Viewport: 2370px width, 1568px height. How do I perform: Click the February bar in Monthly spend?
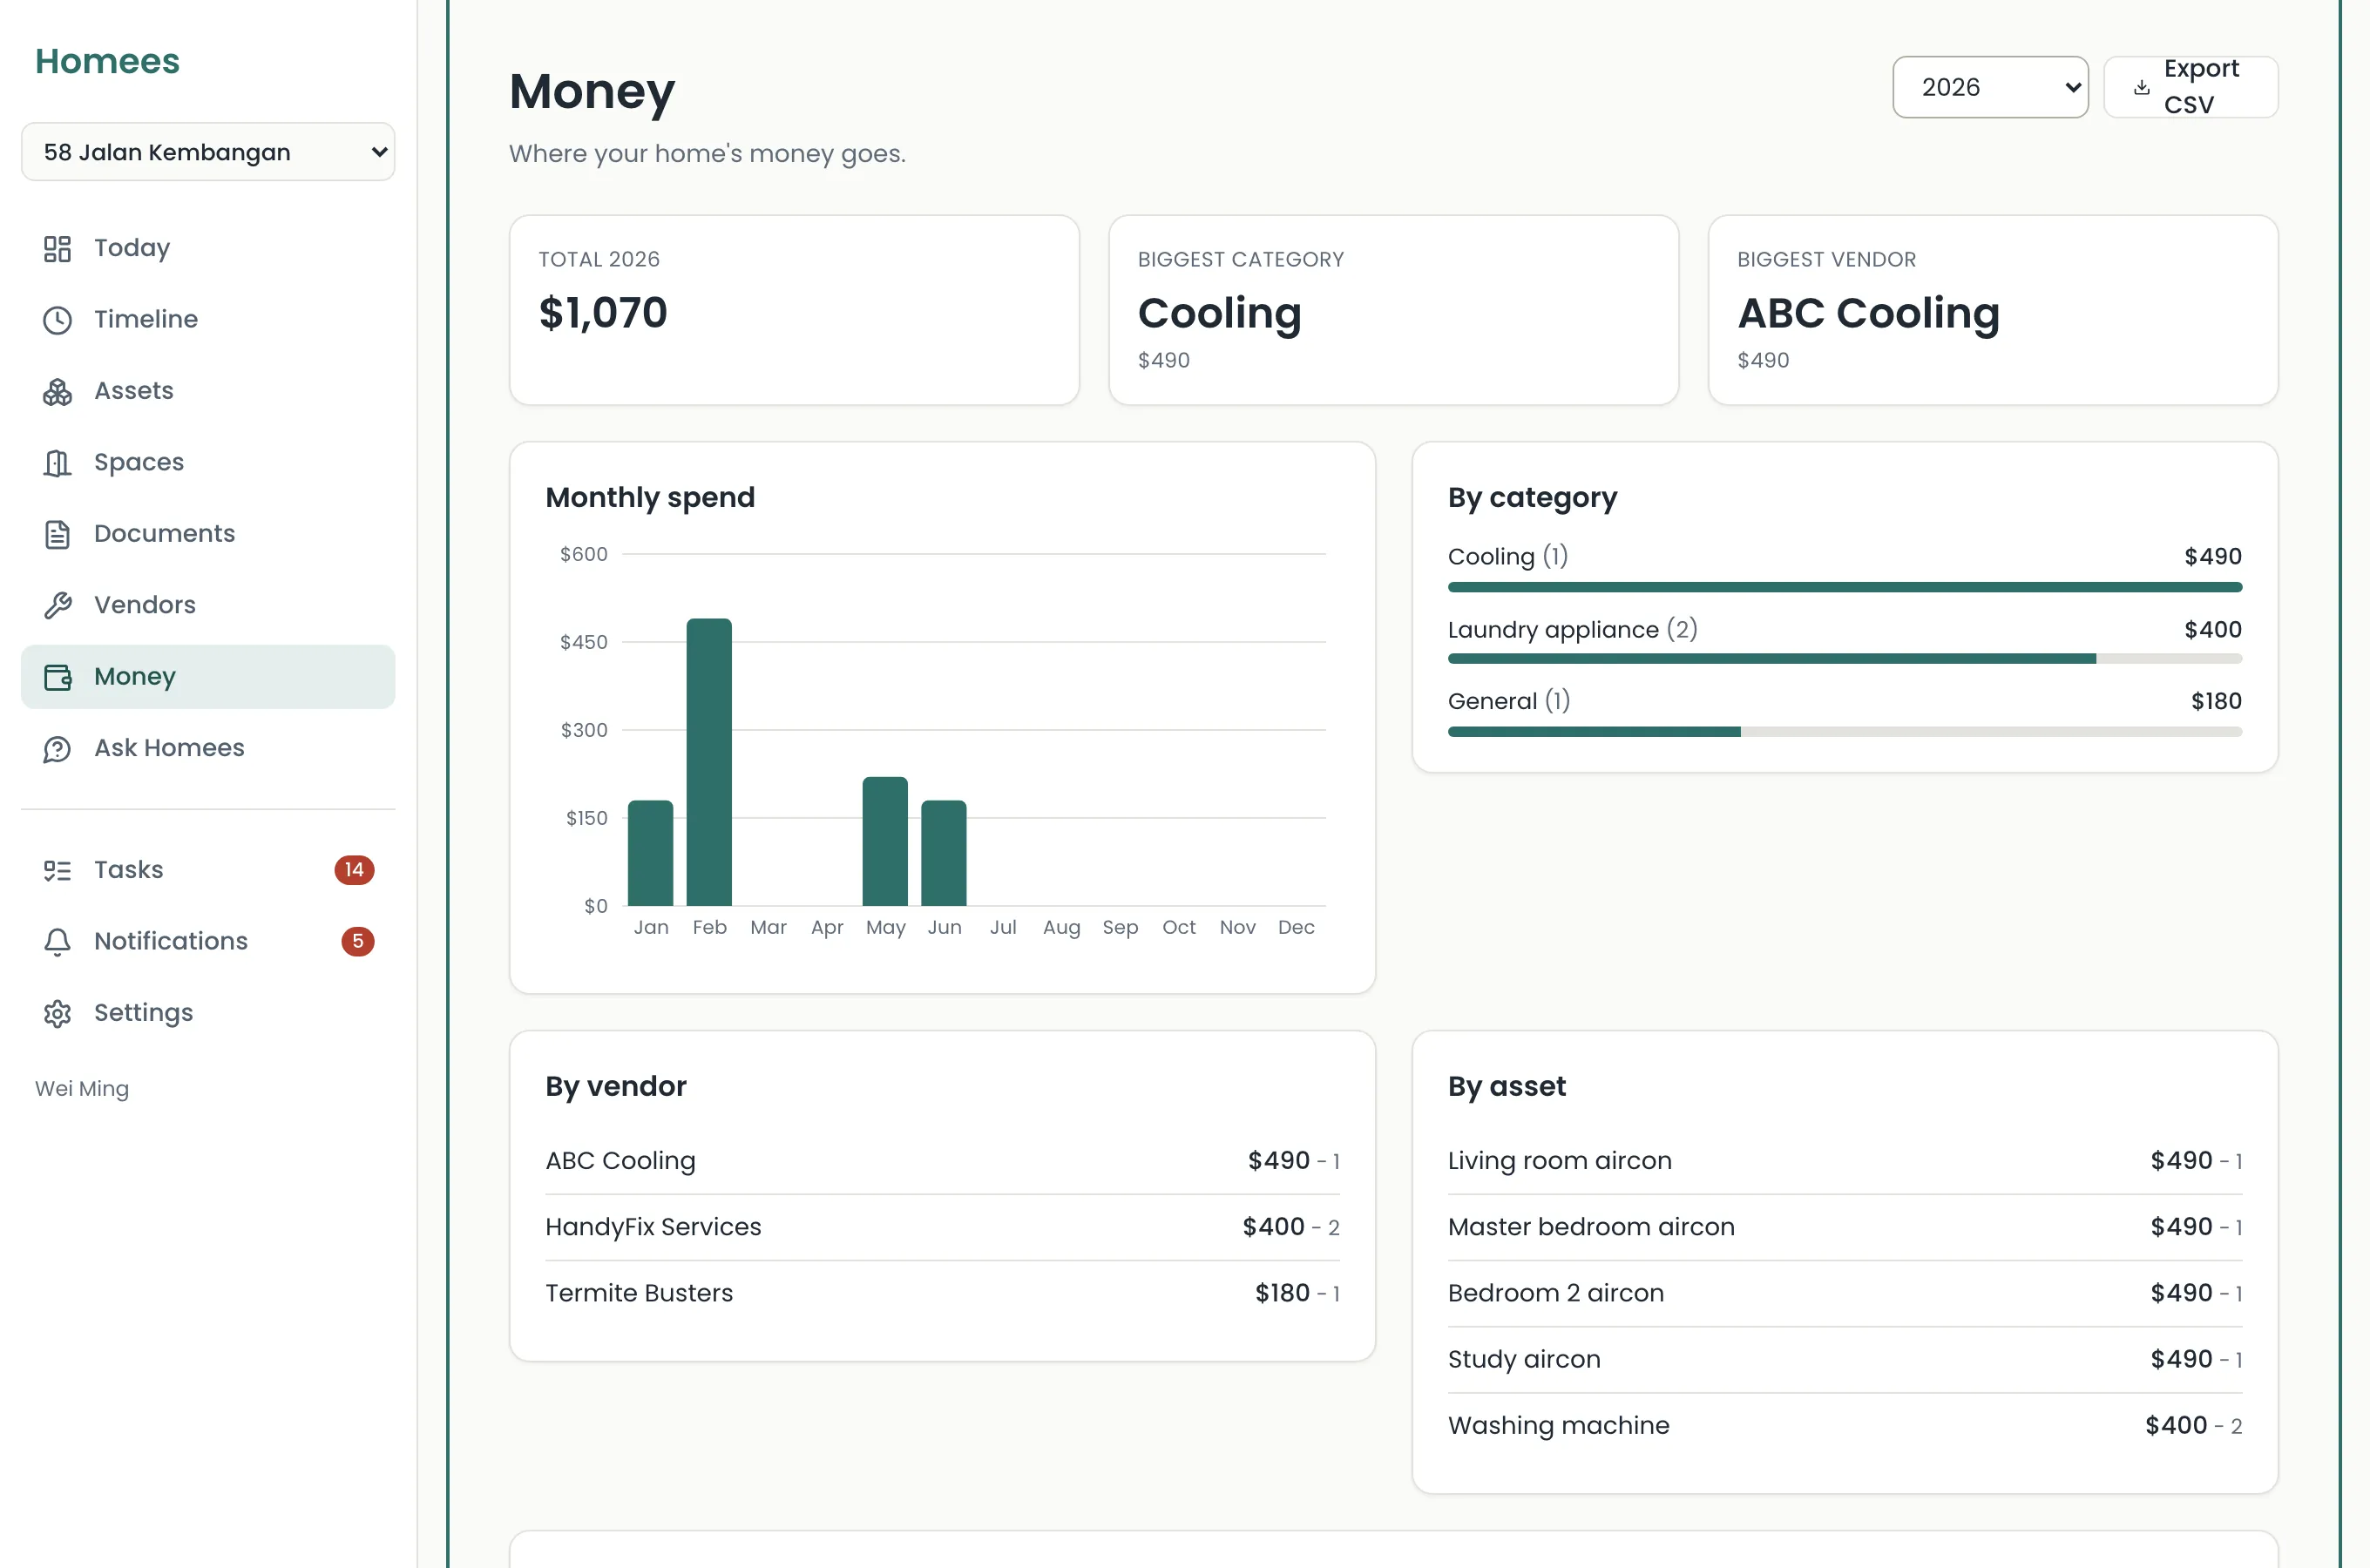point(709,762)
